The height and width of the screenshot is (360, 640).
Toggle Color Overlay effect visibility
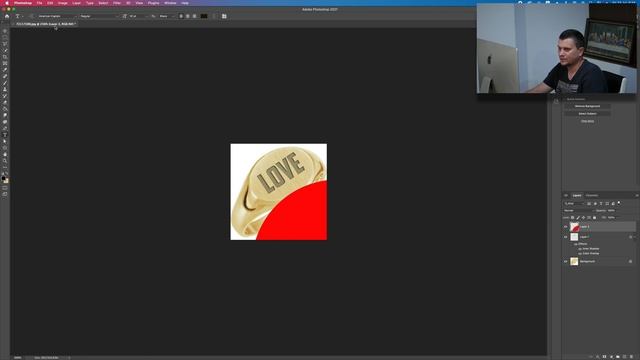[580, 253]
